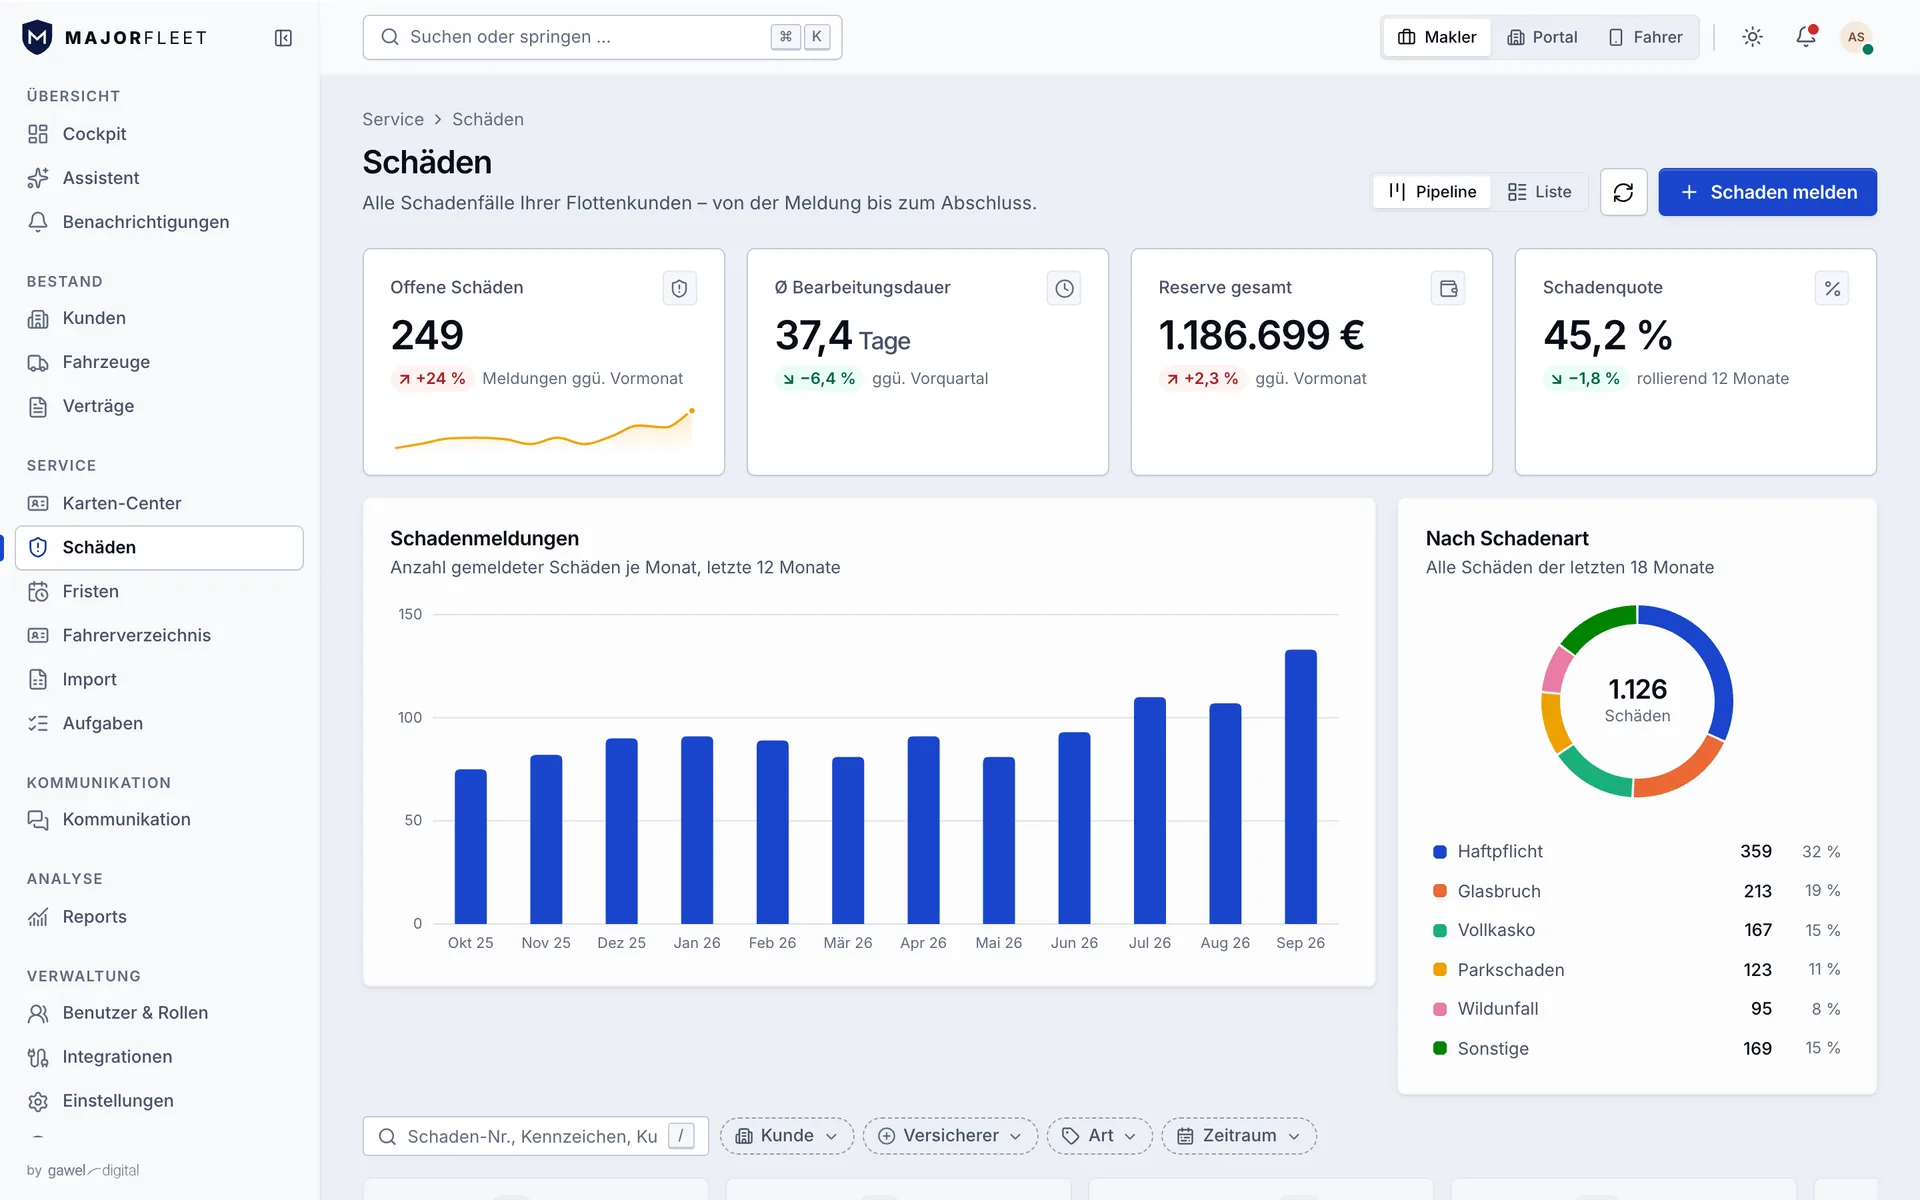This screenshot has height=1200, width=1920.
Task: Click the percent icon on Schadenquote card
Action: (1832, 288)
